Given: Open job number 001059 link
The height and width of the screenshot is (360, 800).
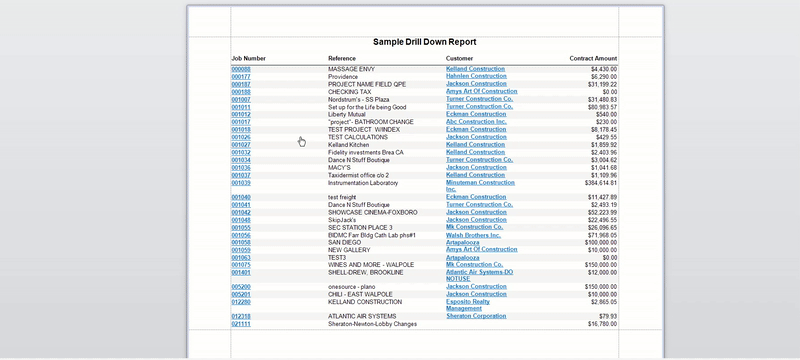Looking at the screenshot, I should coord(241,251).
